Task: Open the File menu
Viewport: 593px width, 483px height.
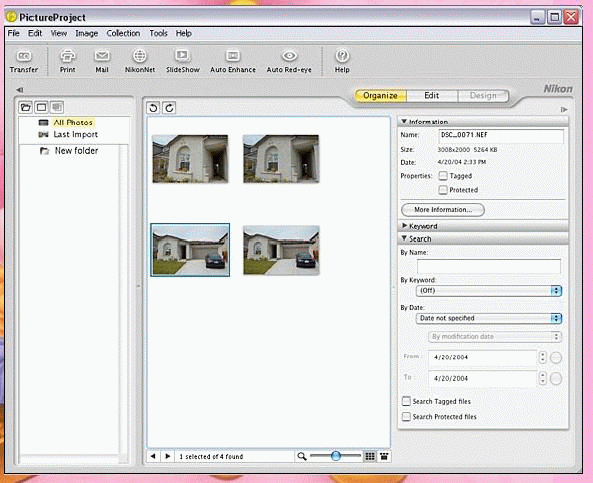Action: (x=14, y=33)
